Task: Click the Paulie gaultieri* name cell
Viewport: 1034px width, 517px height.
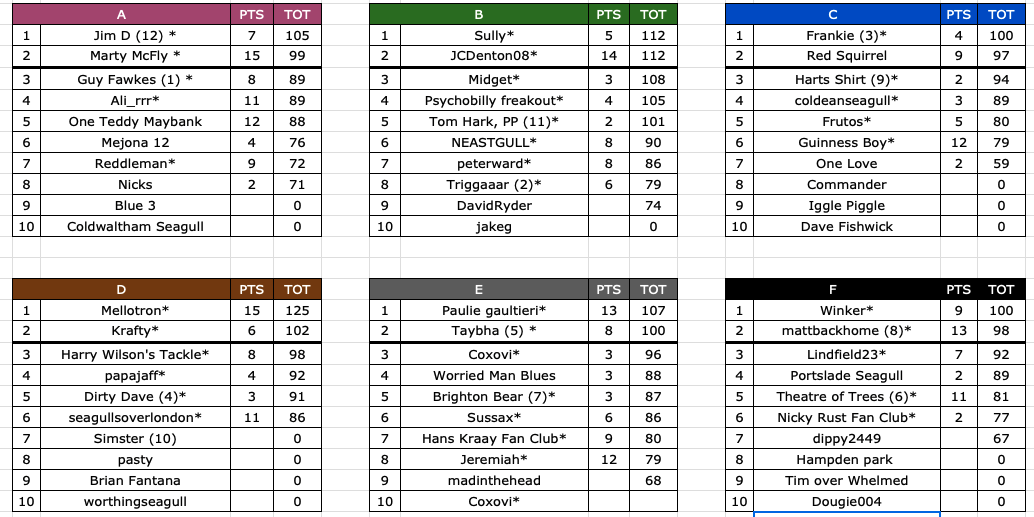Action: 493,309
